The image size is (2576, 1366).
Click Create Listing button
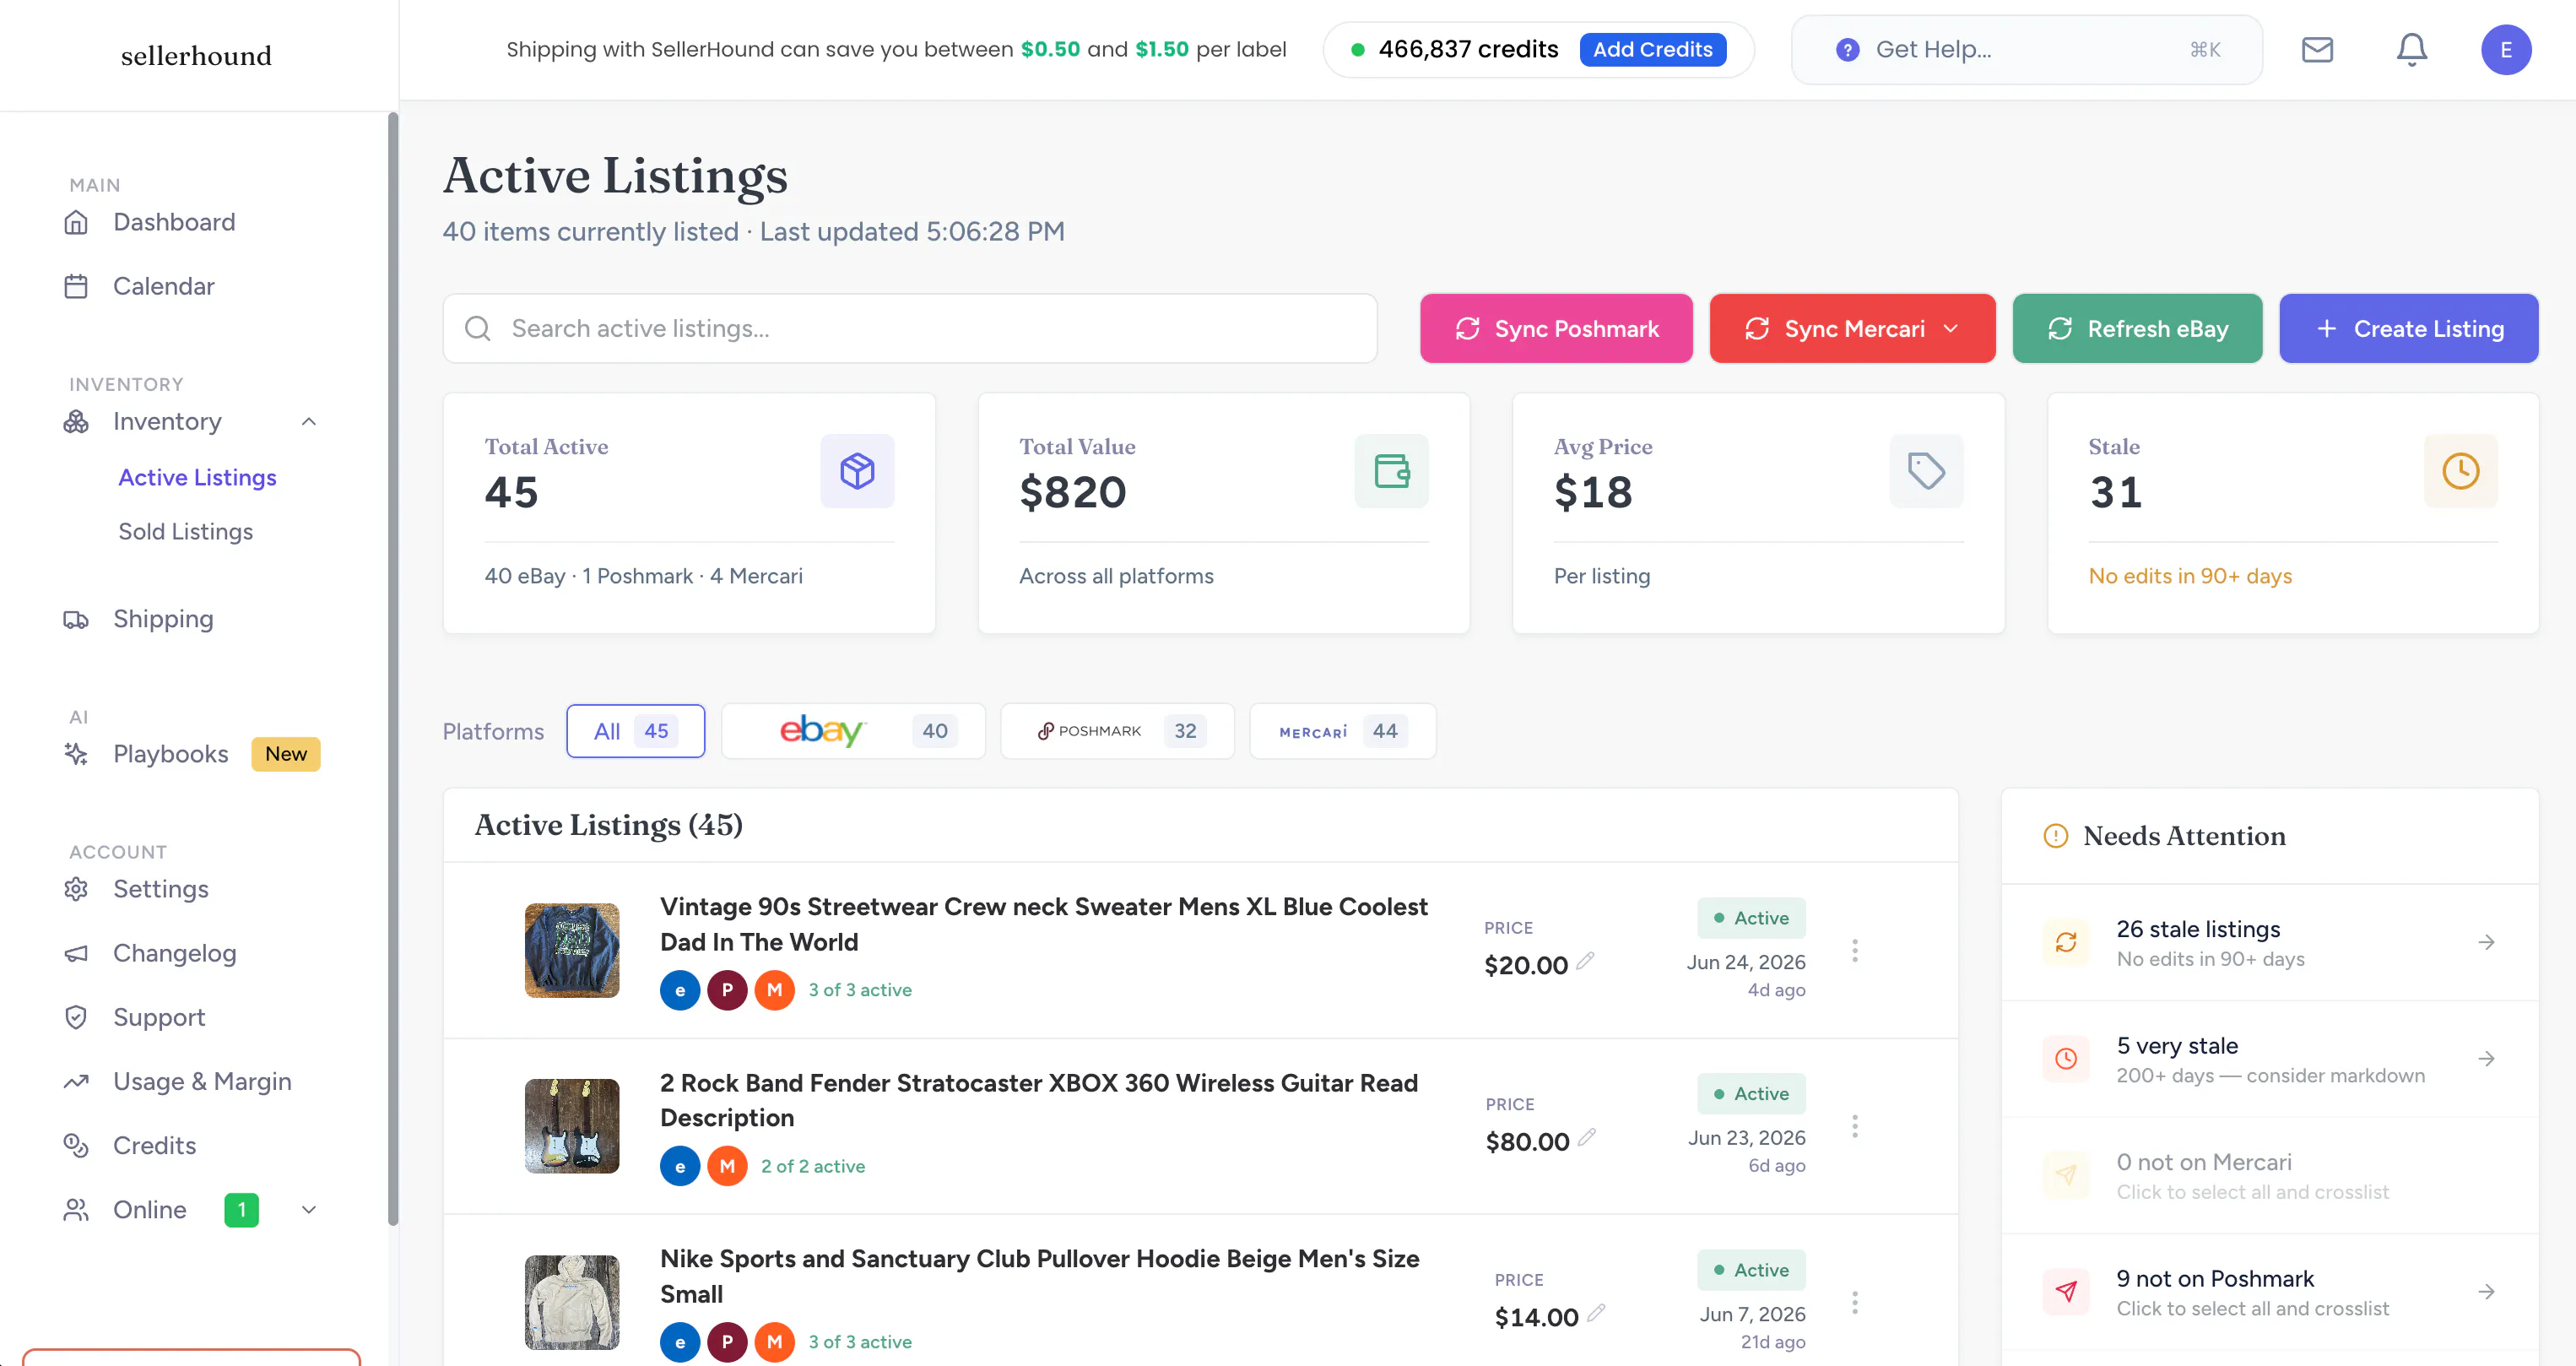2408,328
